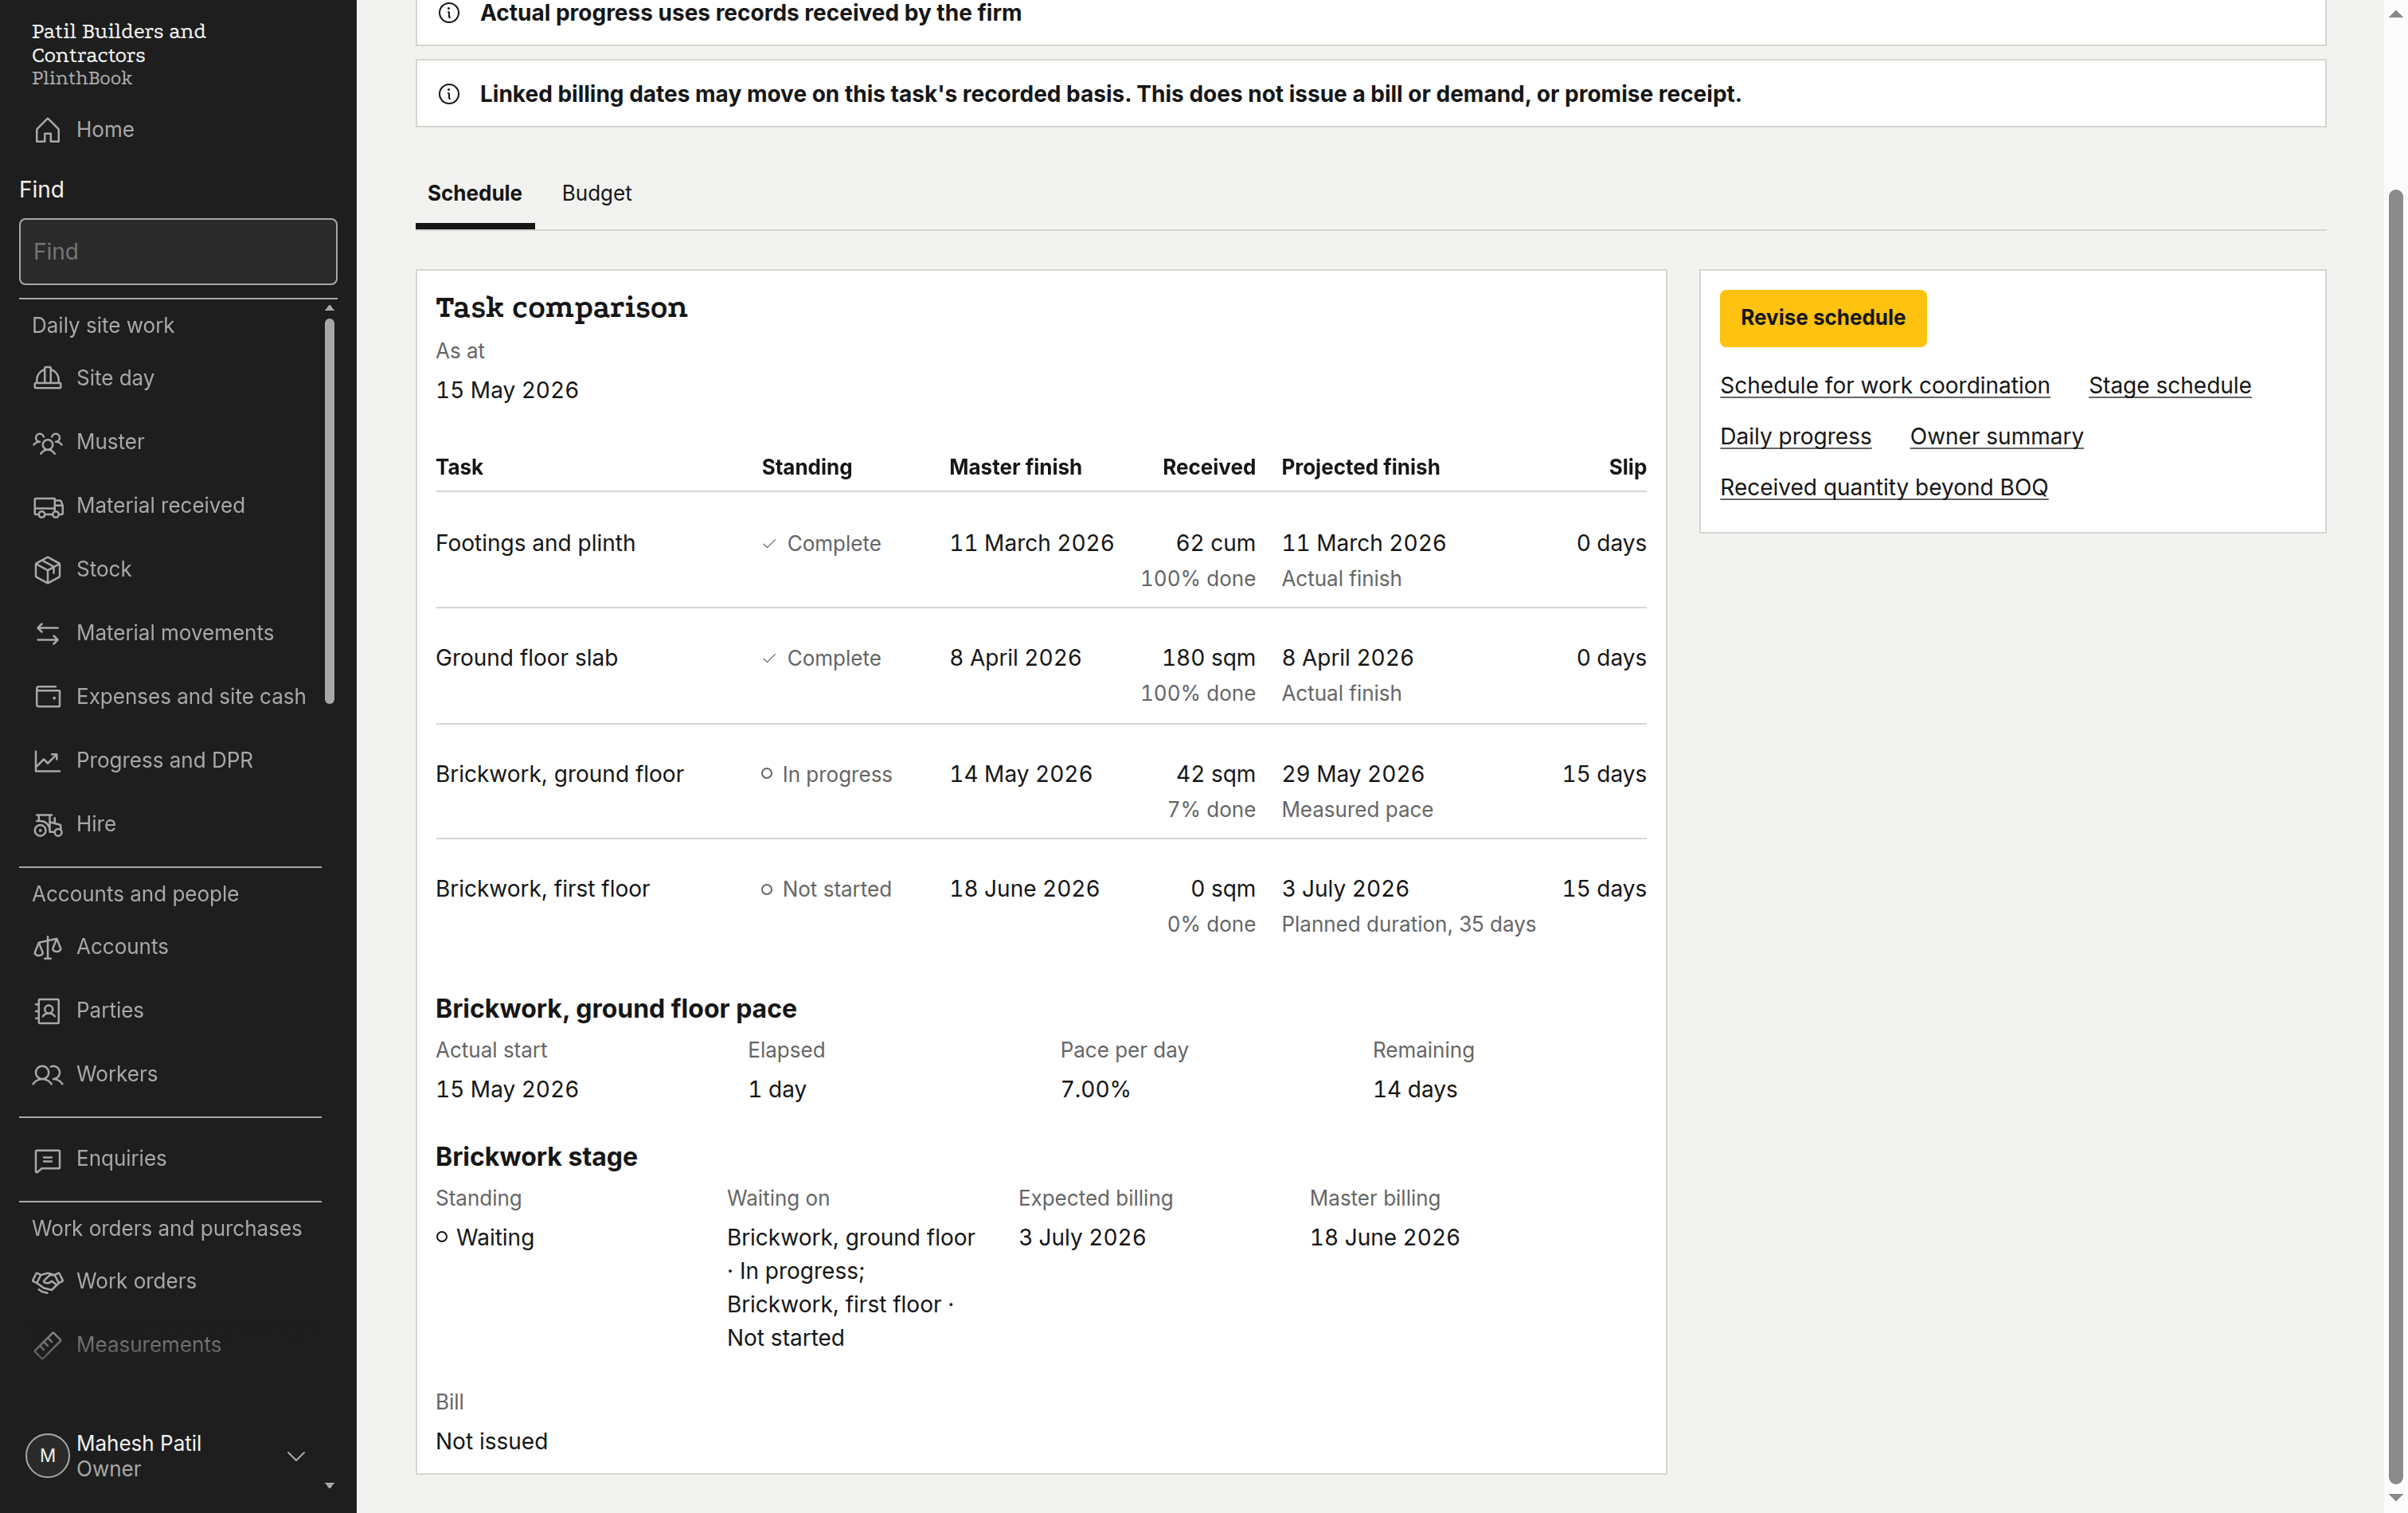Click the Patil Builders and Contractors title
Image resolution: width=2408 pixels, height=1513 pixels.
(118, 43)
